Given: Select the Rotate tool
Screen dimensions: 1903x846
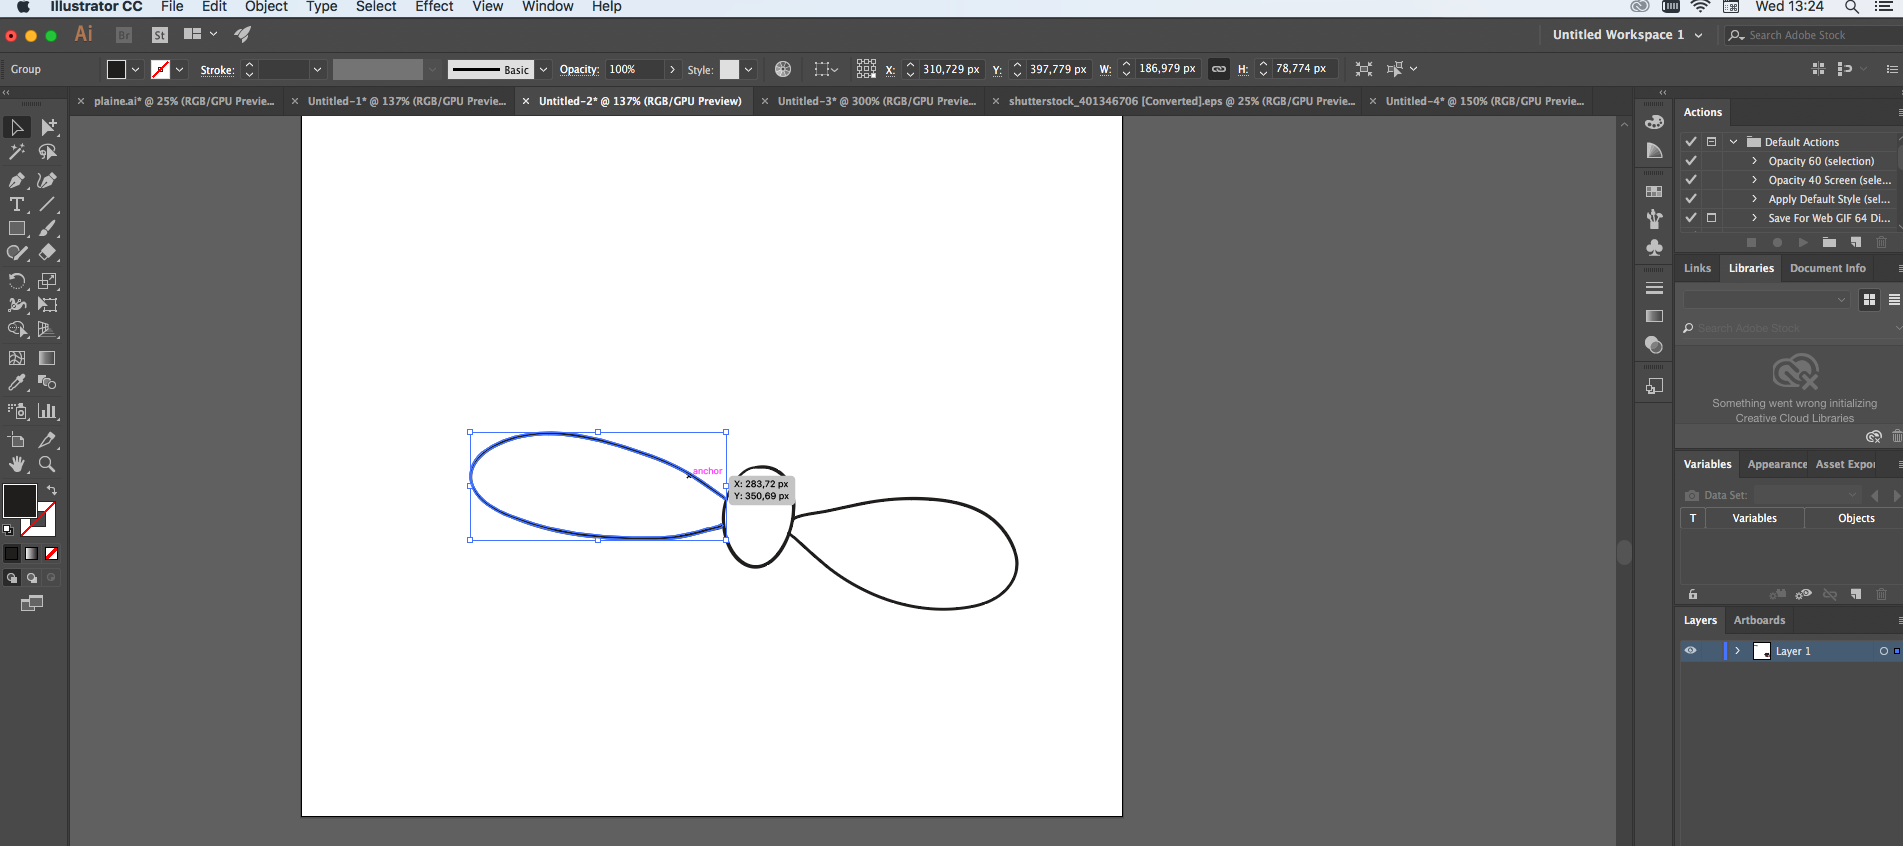Looking at the screenshot, I should click(17, 281).
